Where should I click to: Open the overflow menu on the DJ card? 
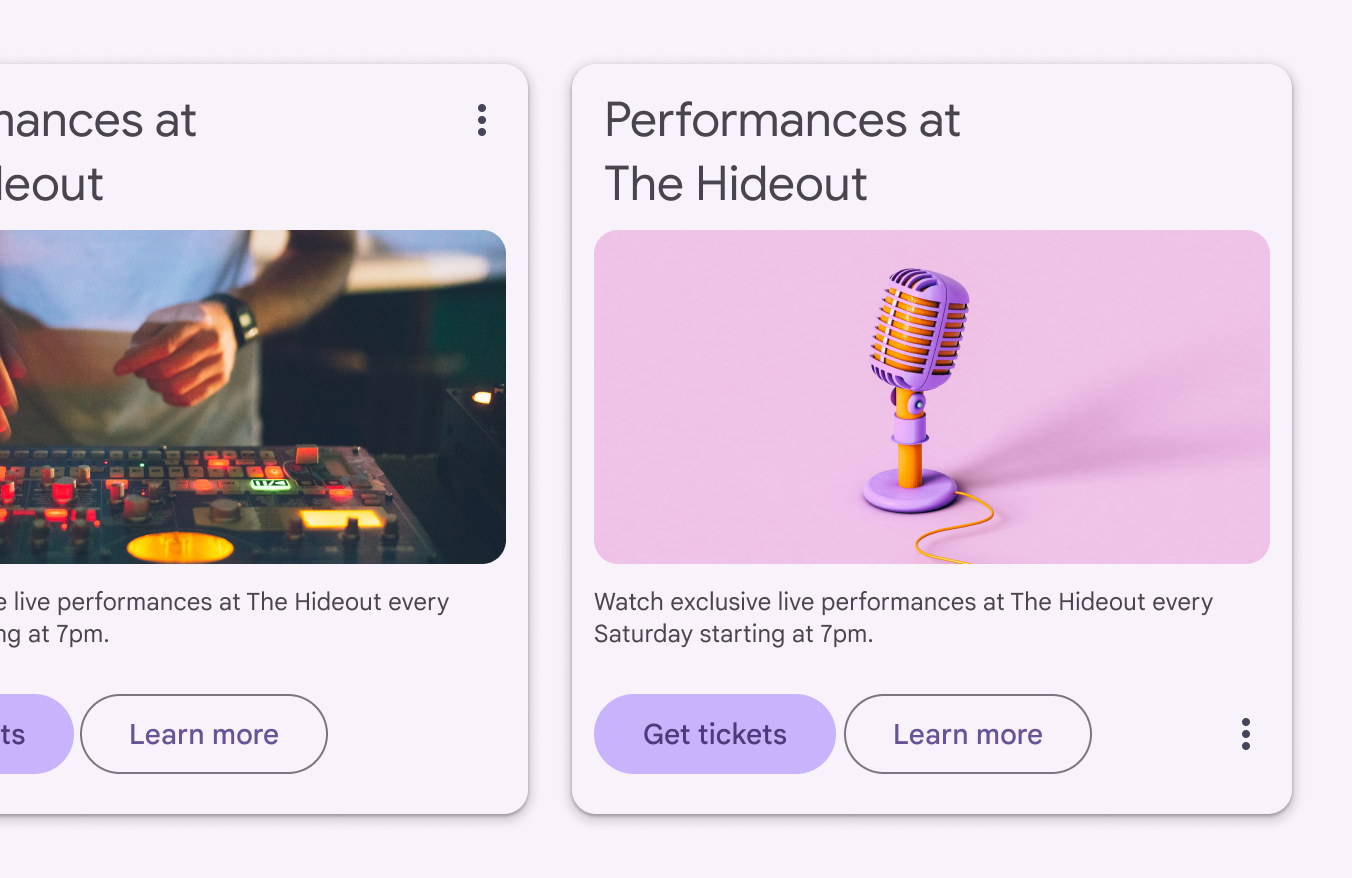tap(482, 120)
